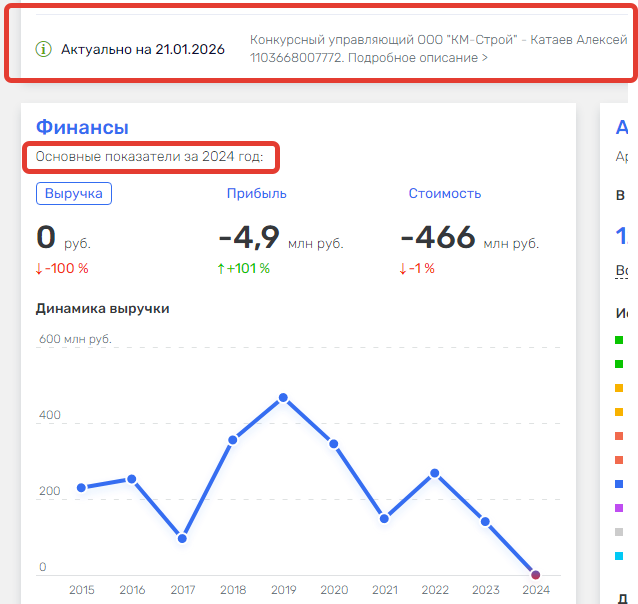Click the dotted-underlined link in the right panel
Viewport: 638px width, 604px height.
[621, 270]
